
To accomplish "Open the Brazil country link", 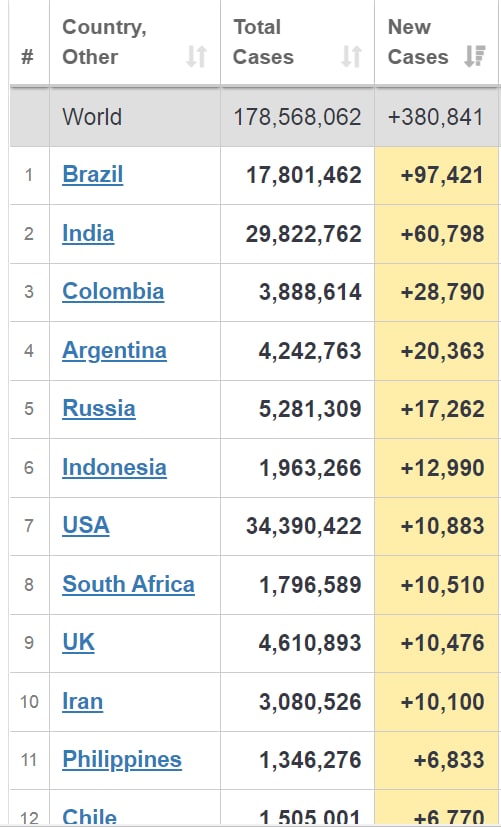I will click(92, 175).
